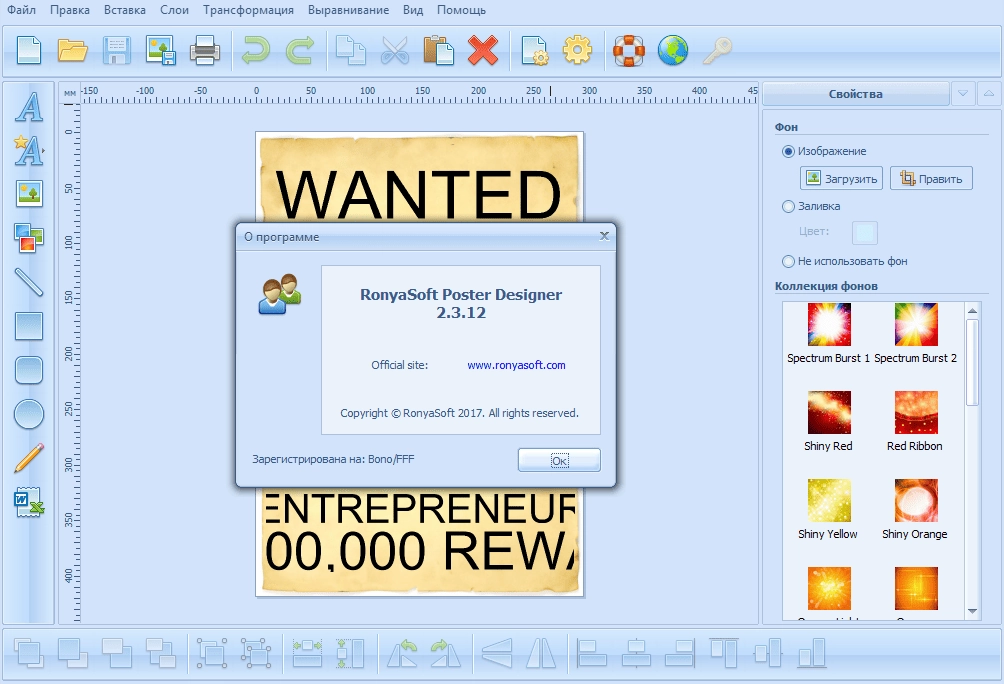This screenshot has width=1004, height=684.
Task: Click the Cut scissors icon
Action: 394,50
